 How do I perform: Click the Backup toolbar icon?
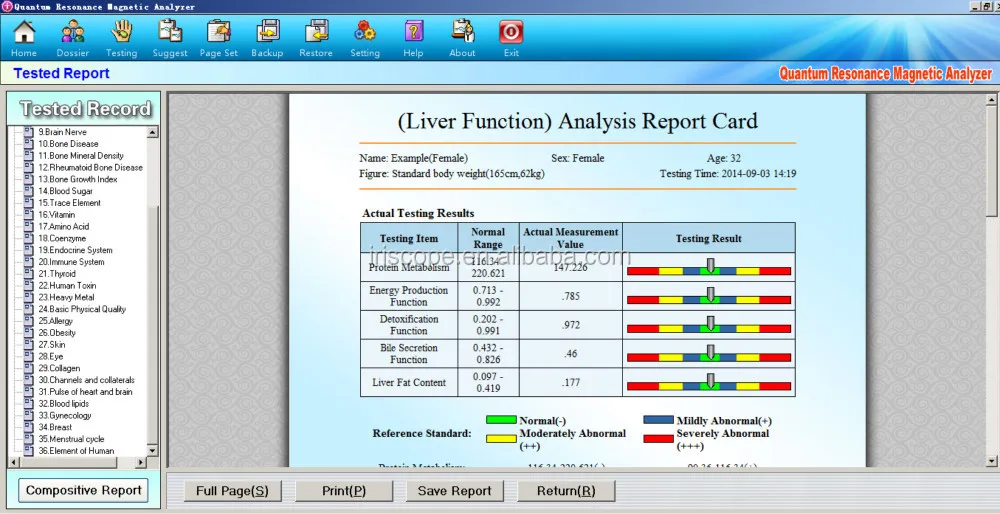pyautogui.click(x=267, y=37)
